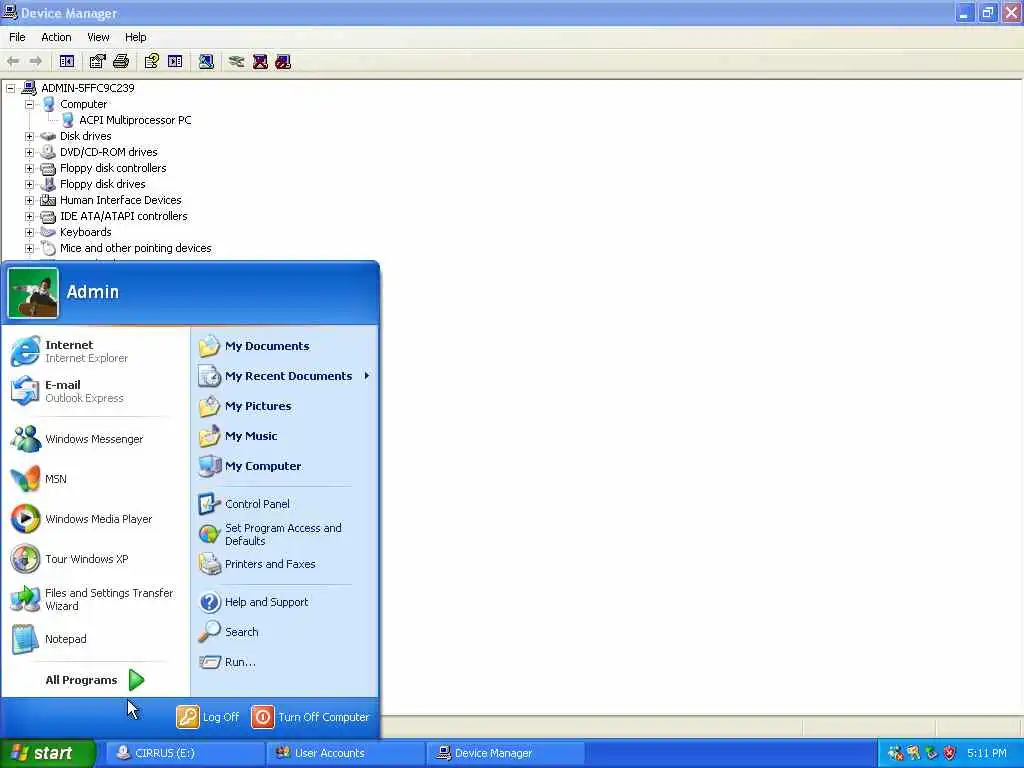
Task: Click the Update Driver toolbar icon
Action: [236, 61]
